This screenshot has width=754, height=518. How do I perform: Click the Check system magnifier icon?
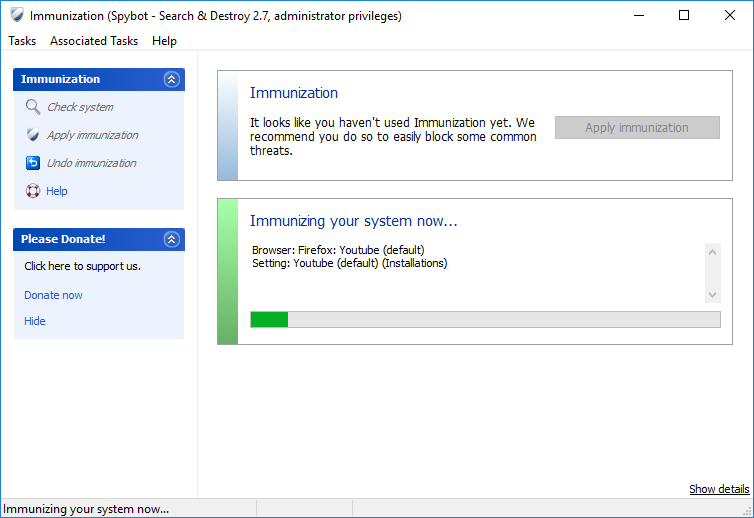[33, 107]
